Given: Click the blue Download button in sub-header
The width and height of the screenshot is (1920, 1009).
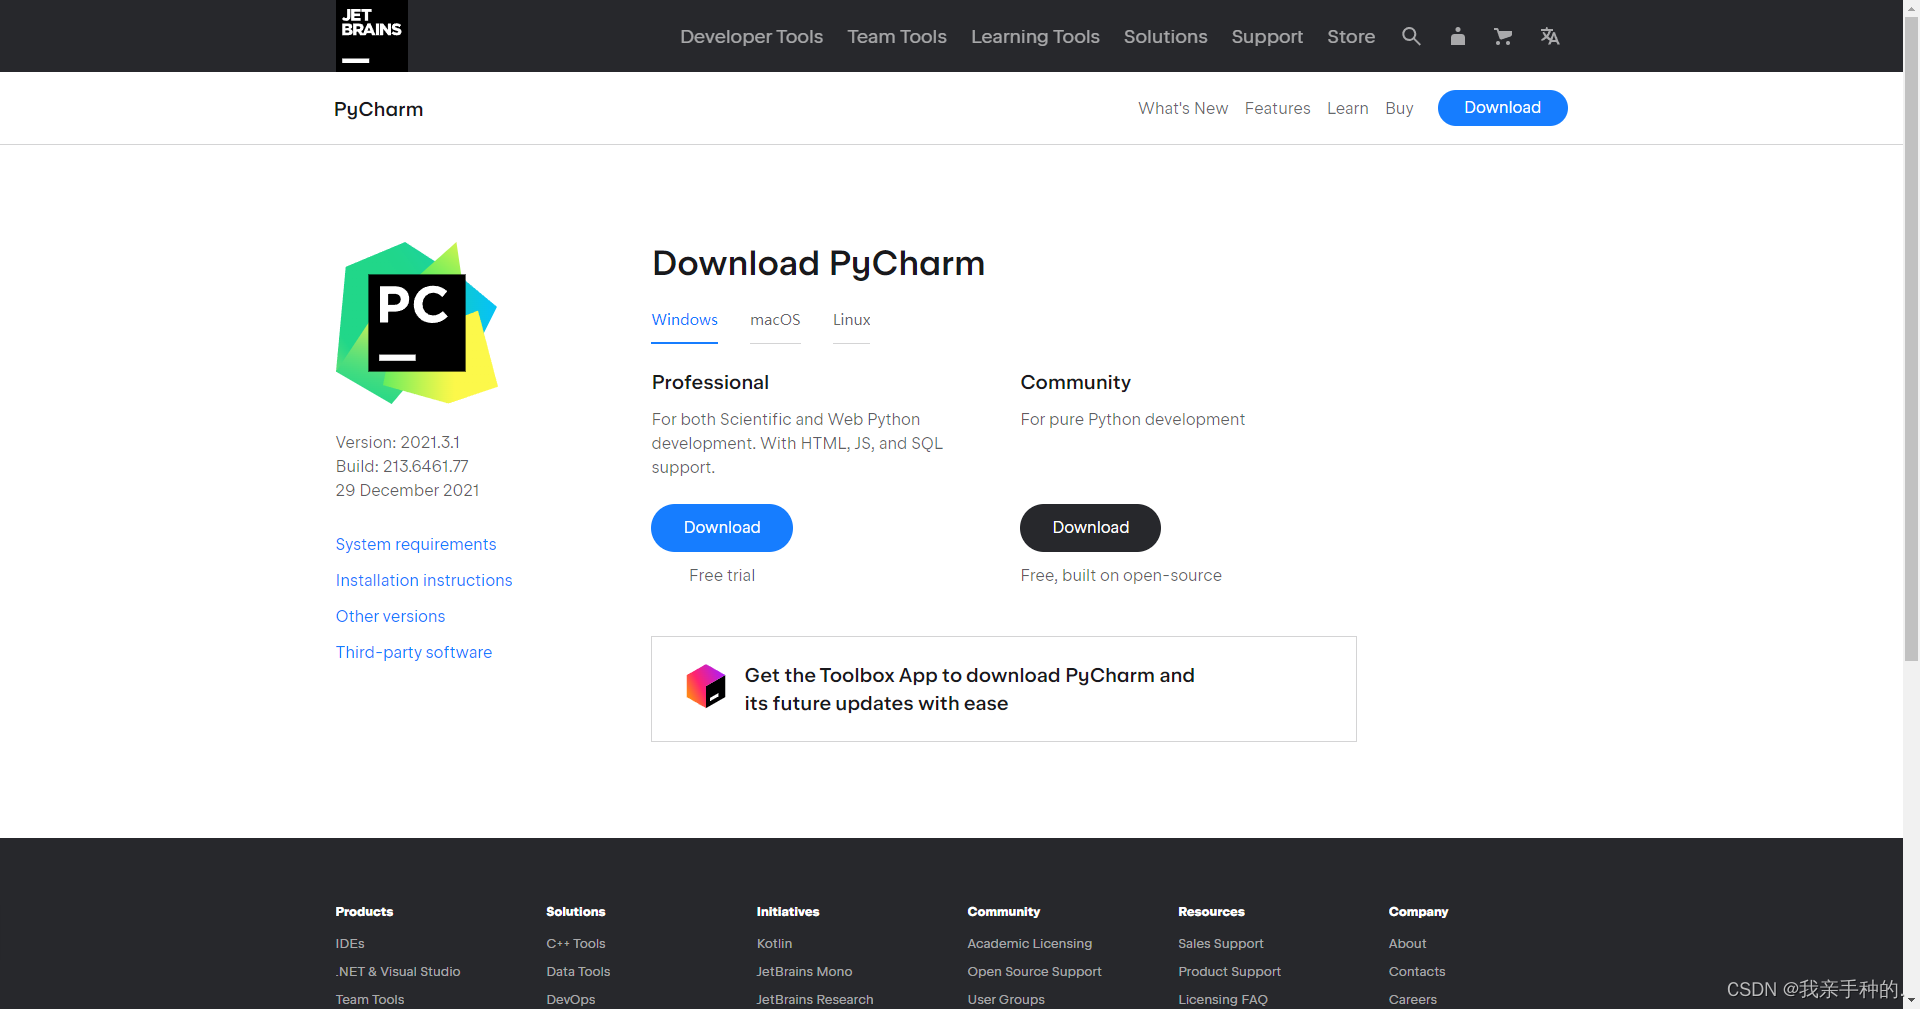Looking at the screenshot, I should 1502,108.
